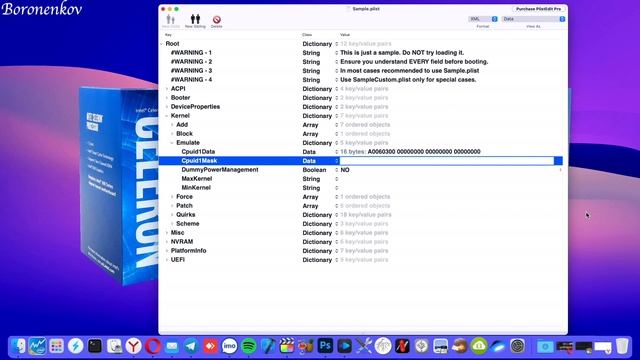Image resolution: width=640 pixels, height=360 pixels.
Task: Expand the Patch array
Action: [x=172, y=205]
